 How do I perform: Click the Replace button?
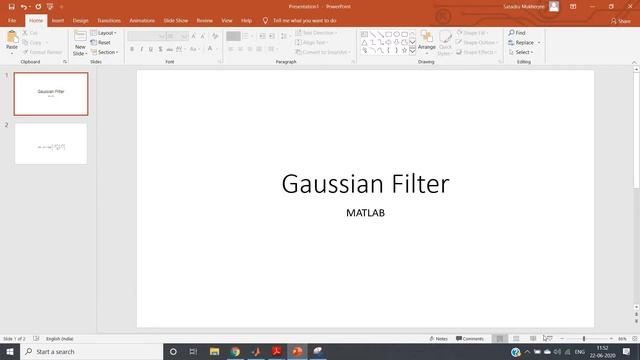[x=524, y=42]
